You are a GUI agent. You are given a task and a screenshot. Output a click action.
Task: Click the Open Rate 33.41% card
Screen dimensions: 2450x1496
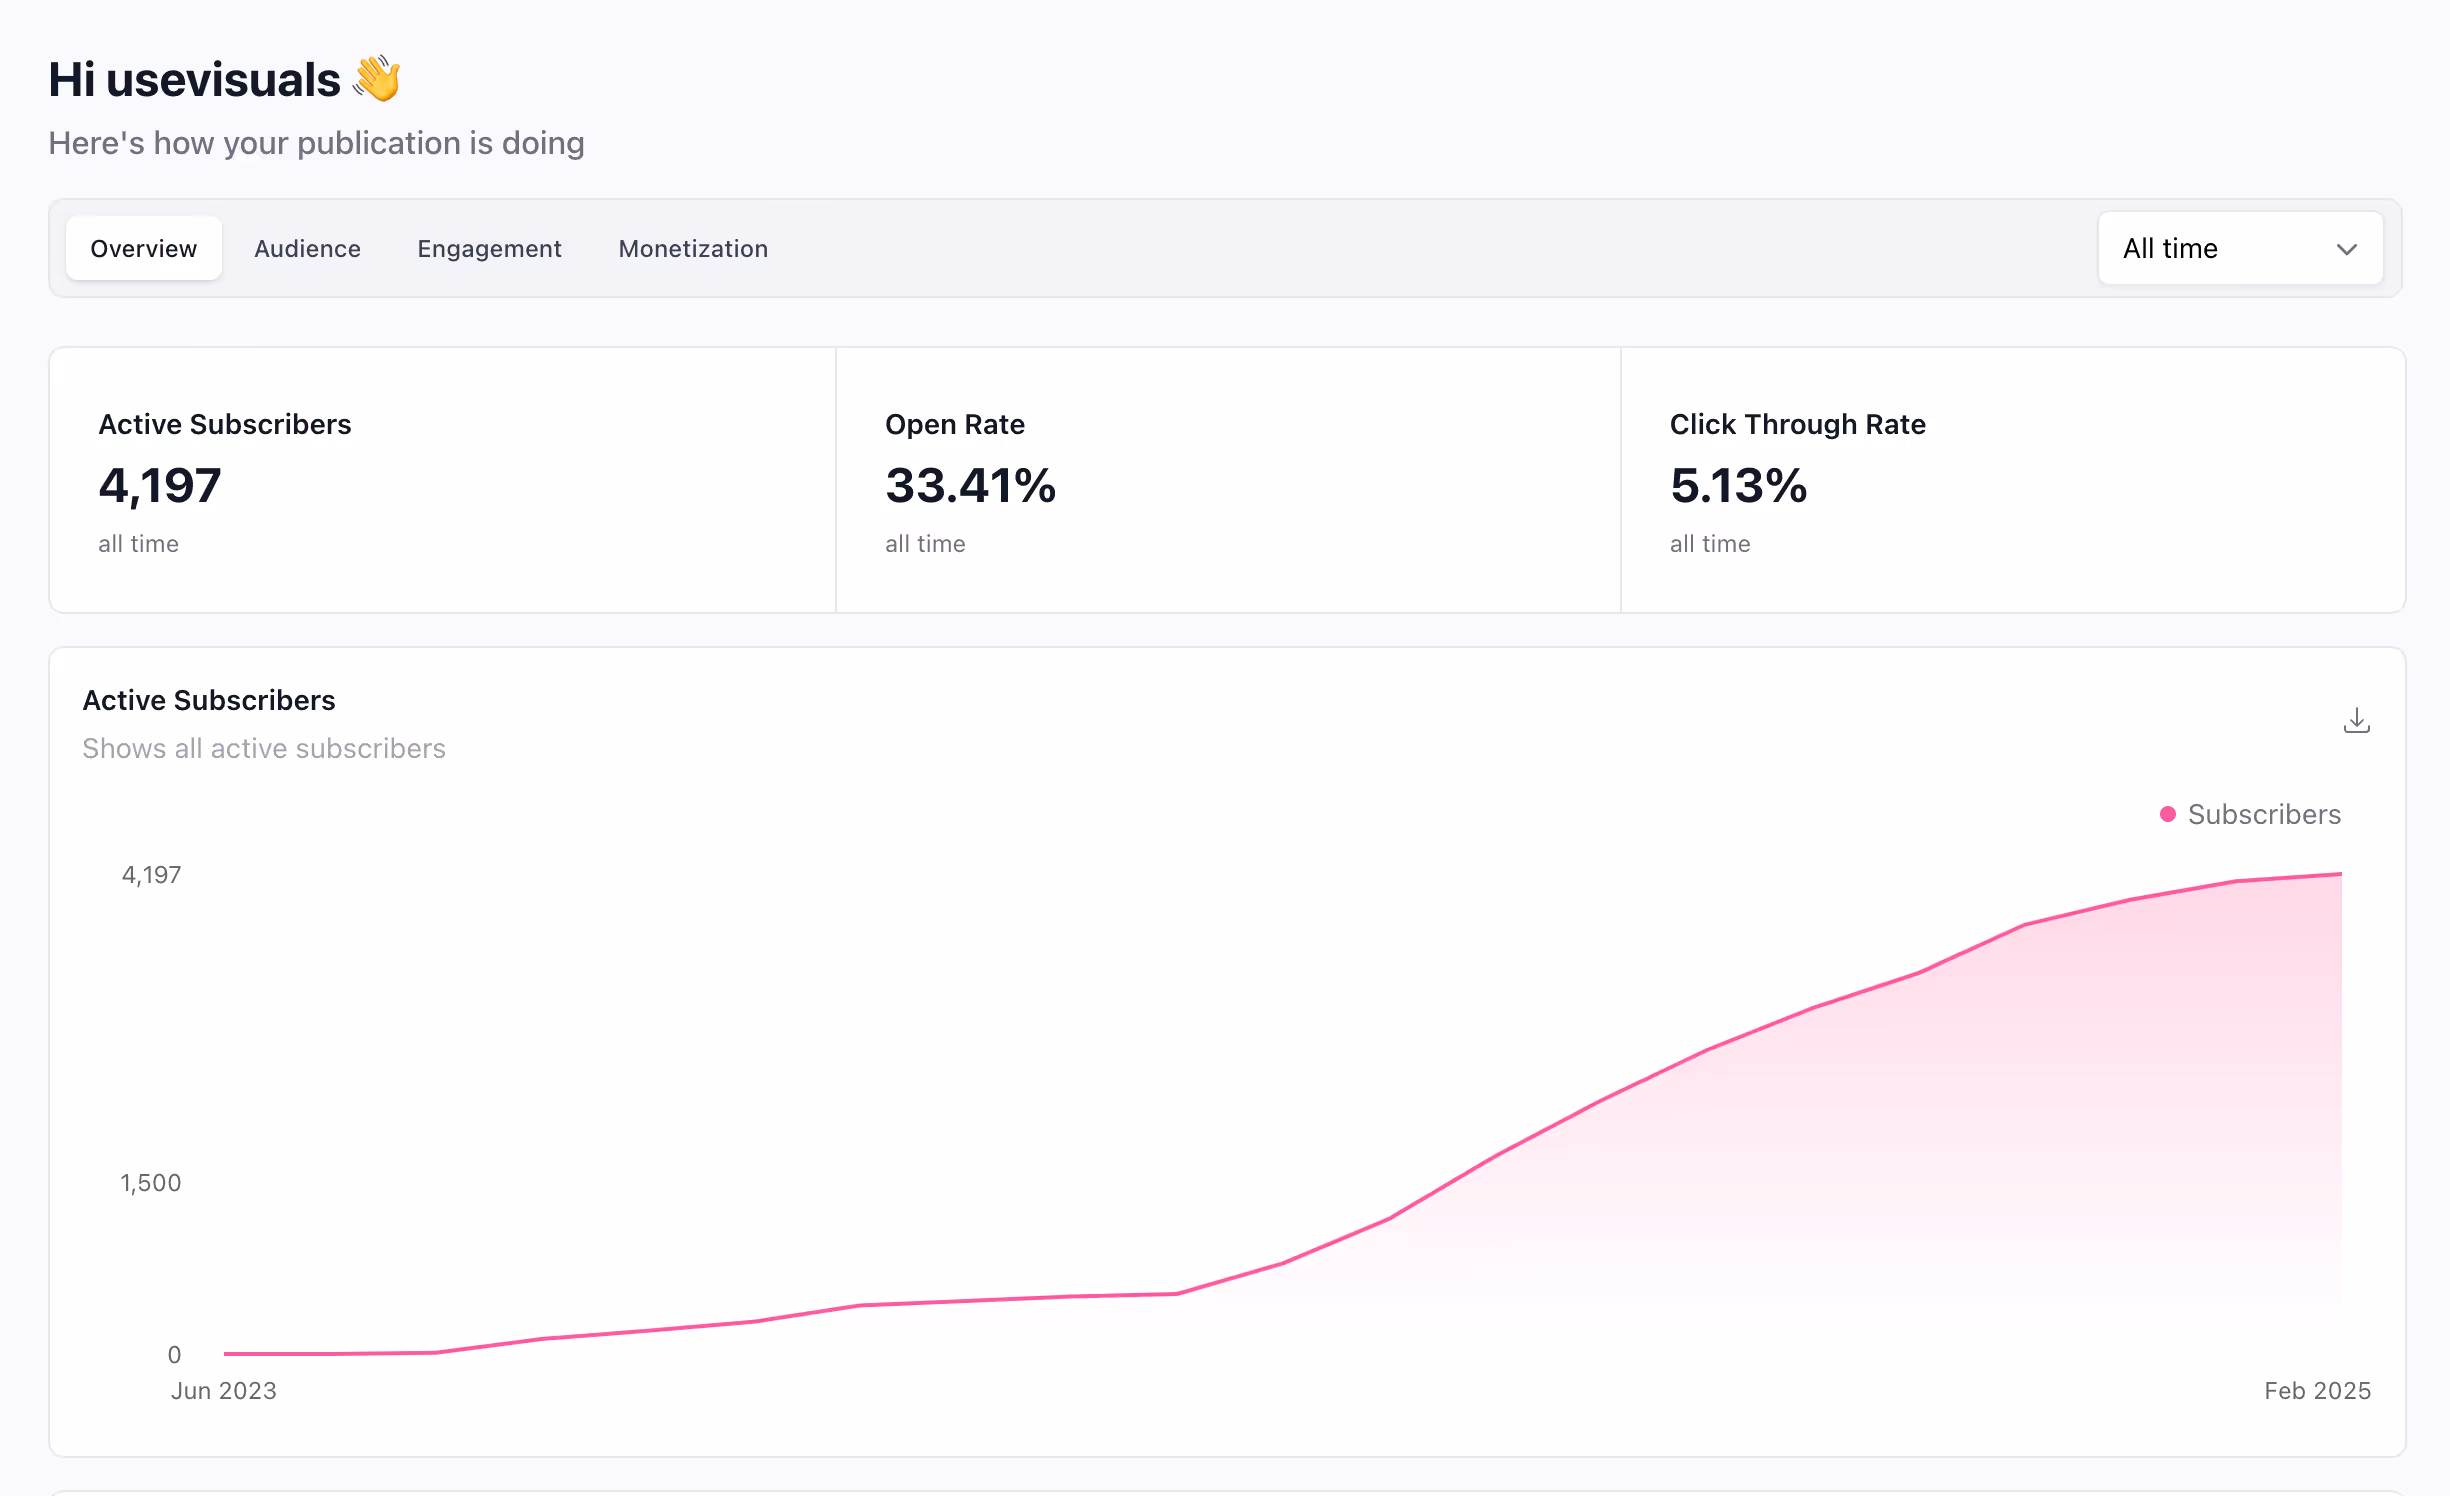(x=1227, y=480)
